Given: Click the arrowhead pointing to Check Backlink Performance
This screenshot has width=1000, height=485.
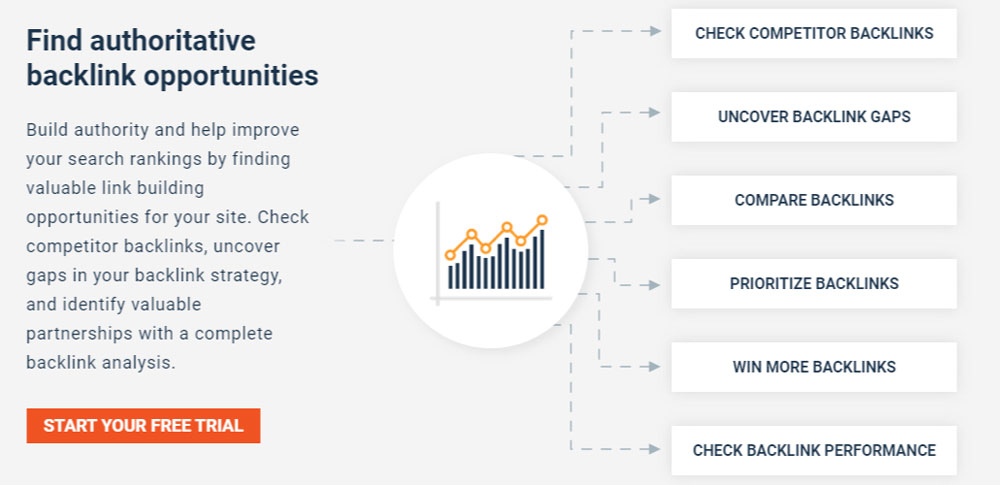Looking at the screenshot, I should (x=654, y=449).
